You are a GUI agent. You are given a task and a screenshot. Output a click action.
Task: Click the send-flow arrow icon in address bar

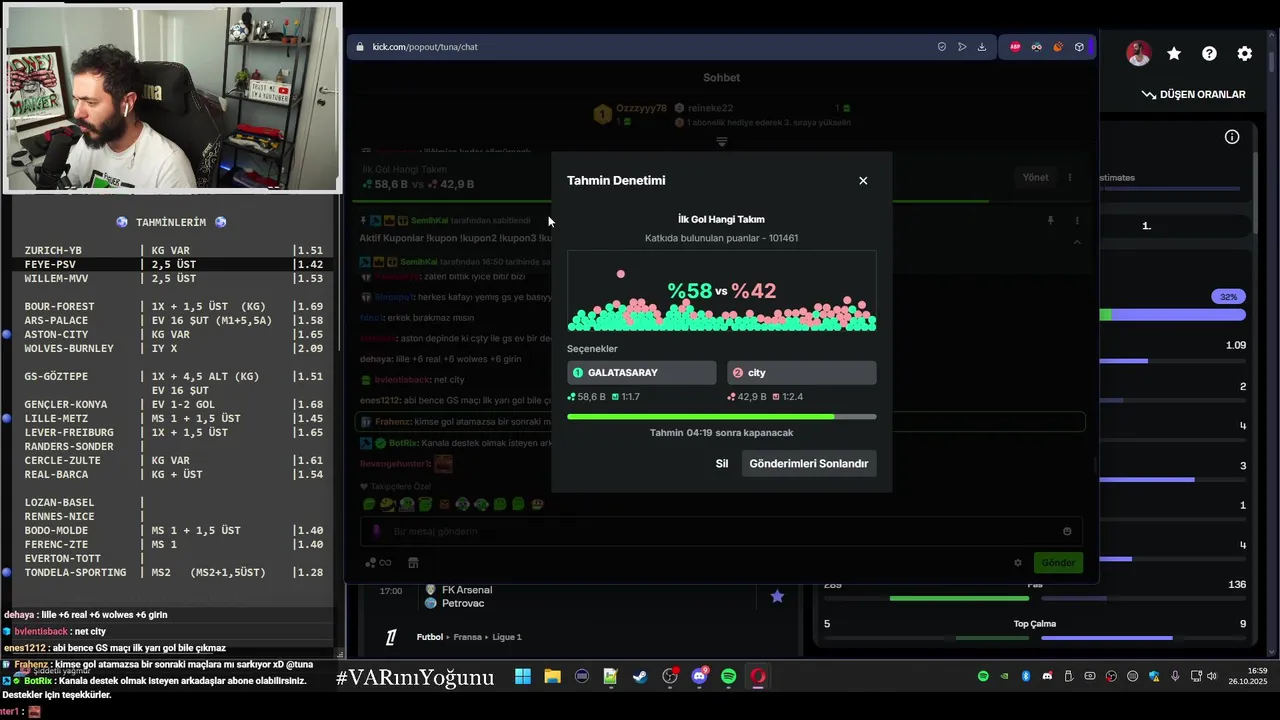[x=962, y=47]
